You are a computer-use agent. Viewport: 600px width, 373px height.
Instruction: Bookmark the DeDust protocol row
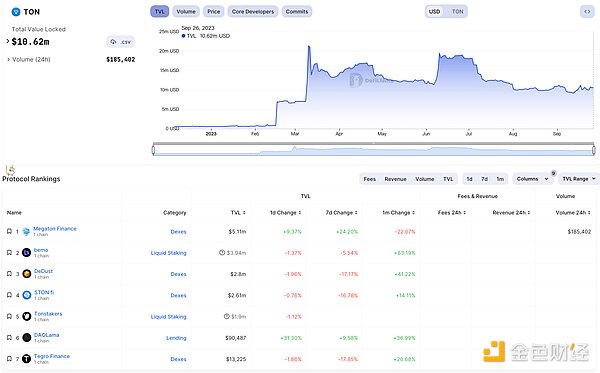[9, 274]
